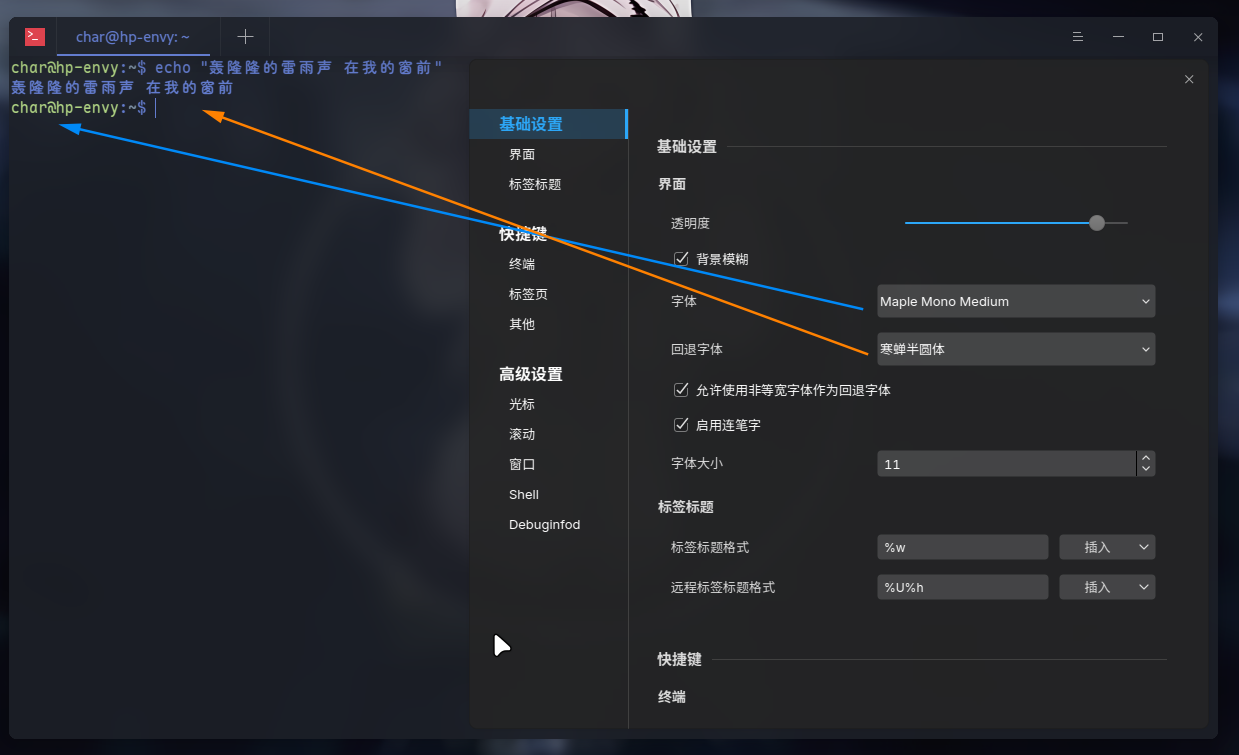Maximize the terminal window
This screenshot has height=755, width=1239.
(1158, 37)
